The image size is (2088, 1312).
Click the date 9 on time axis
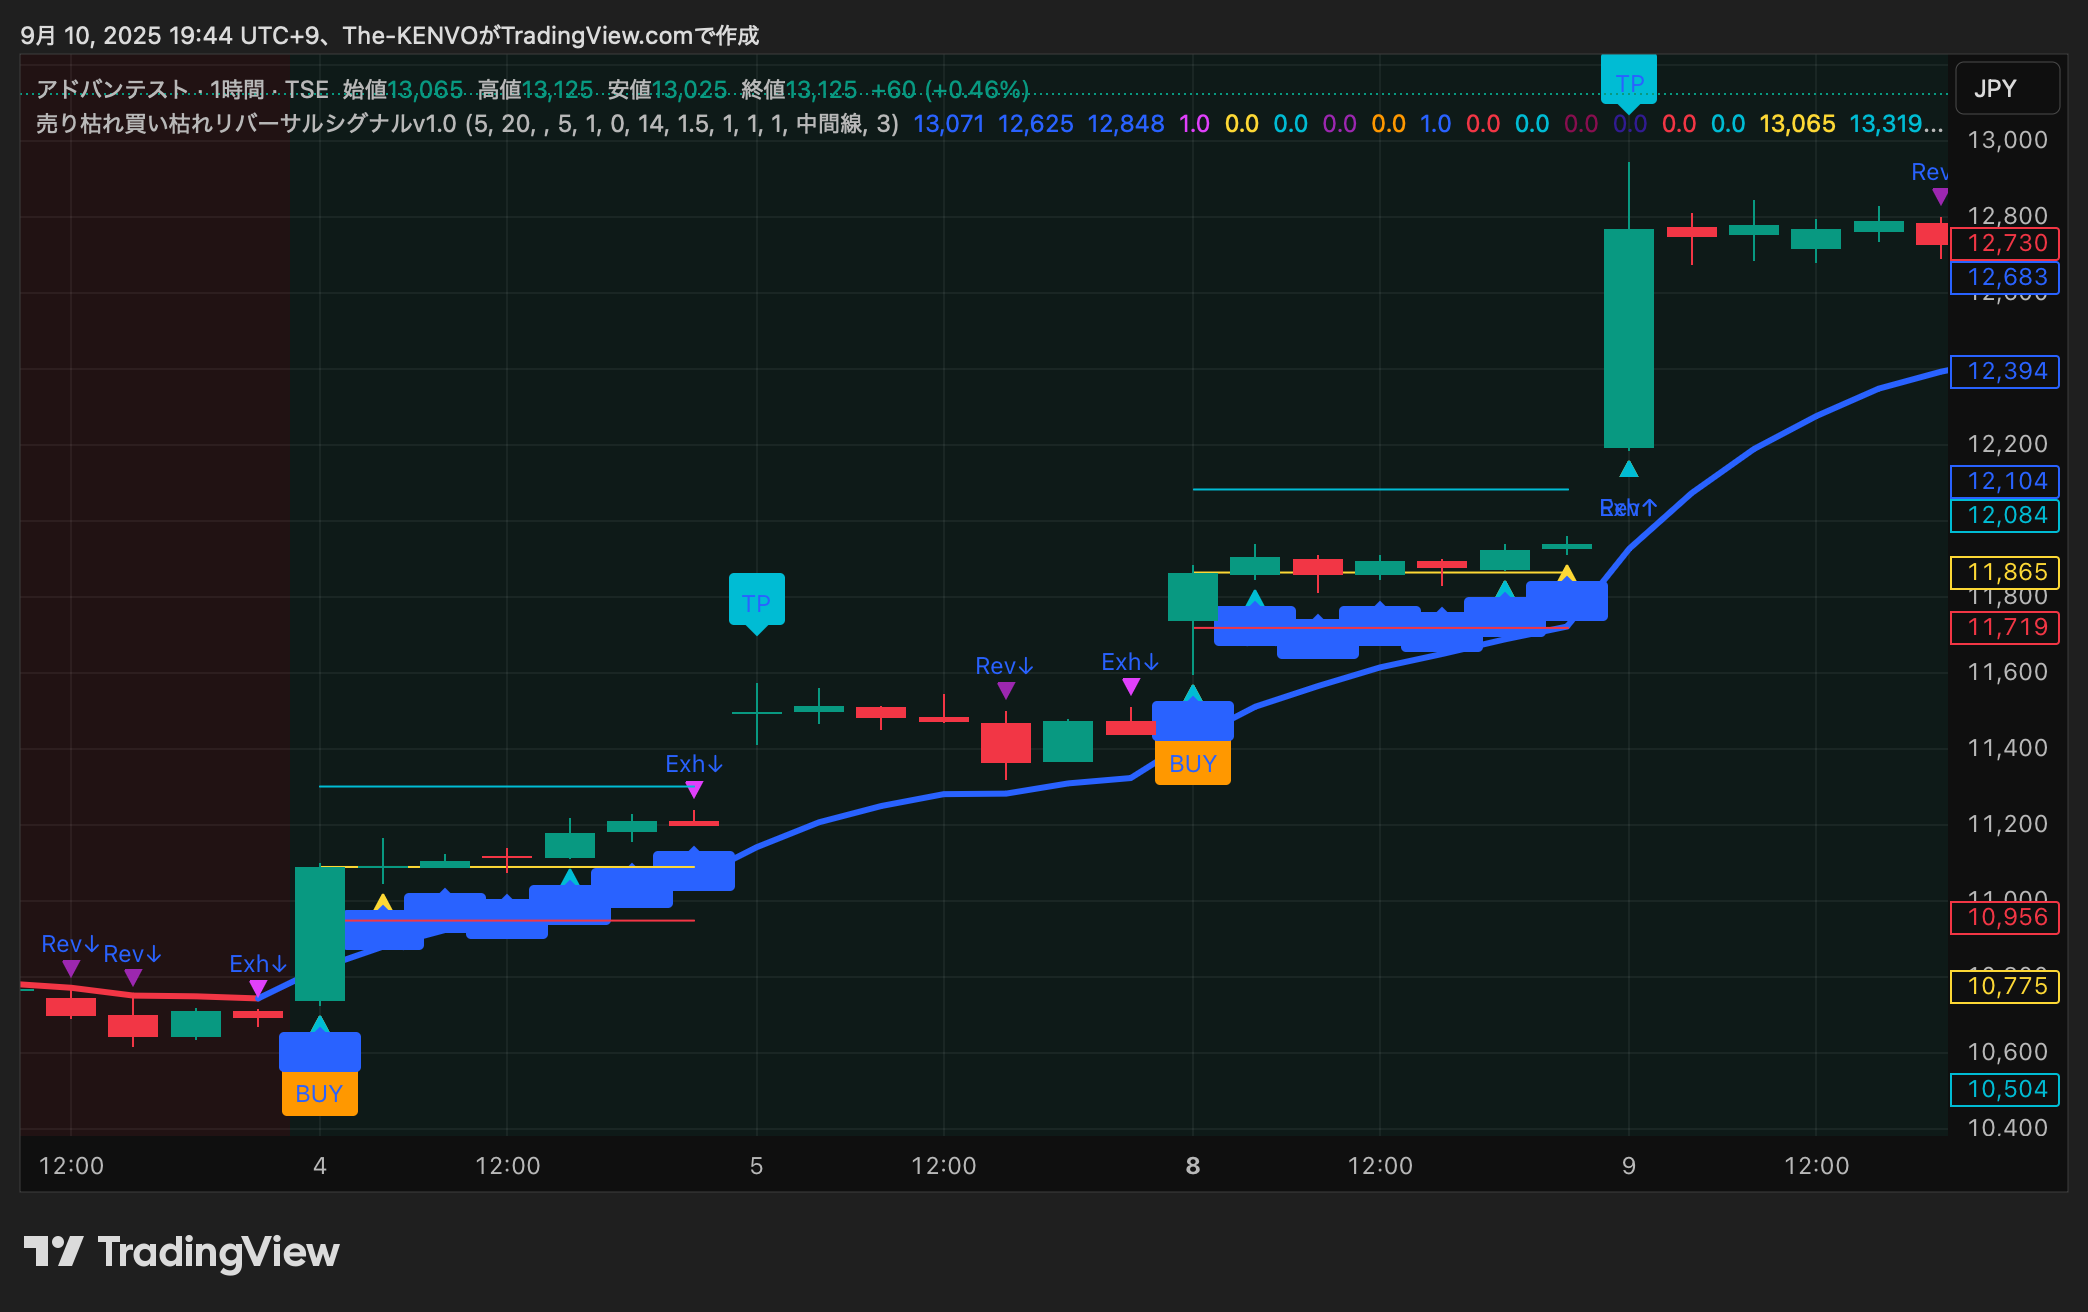point(1629,1165)
